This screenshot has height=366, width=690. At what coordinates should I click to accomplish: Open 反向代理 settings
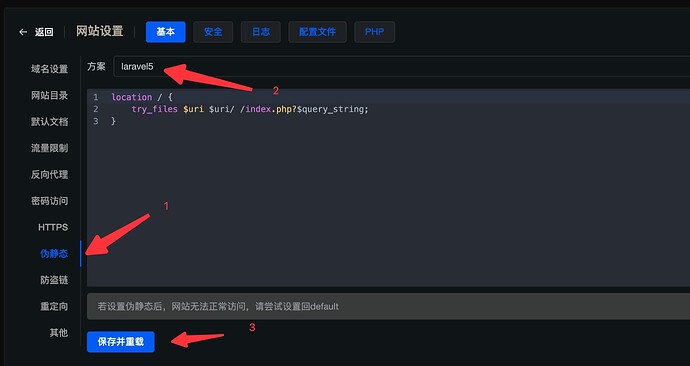(x=49, y=175)
